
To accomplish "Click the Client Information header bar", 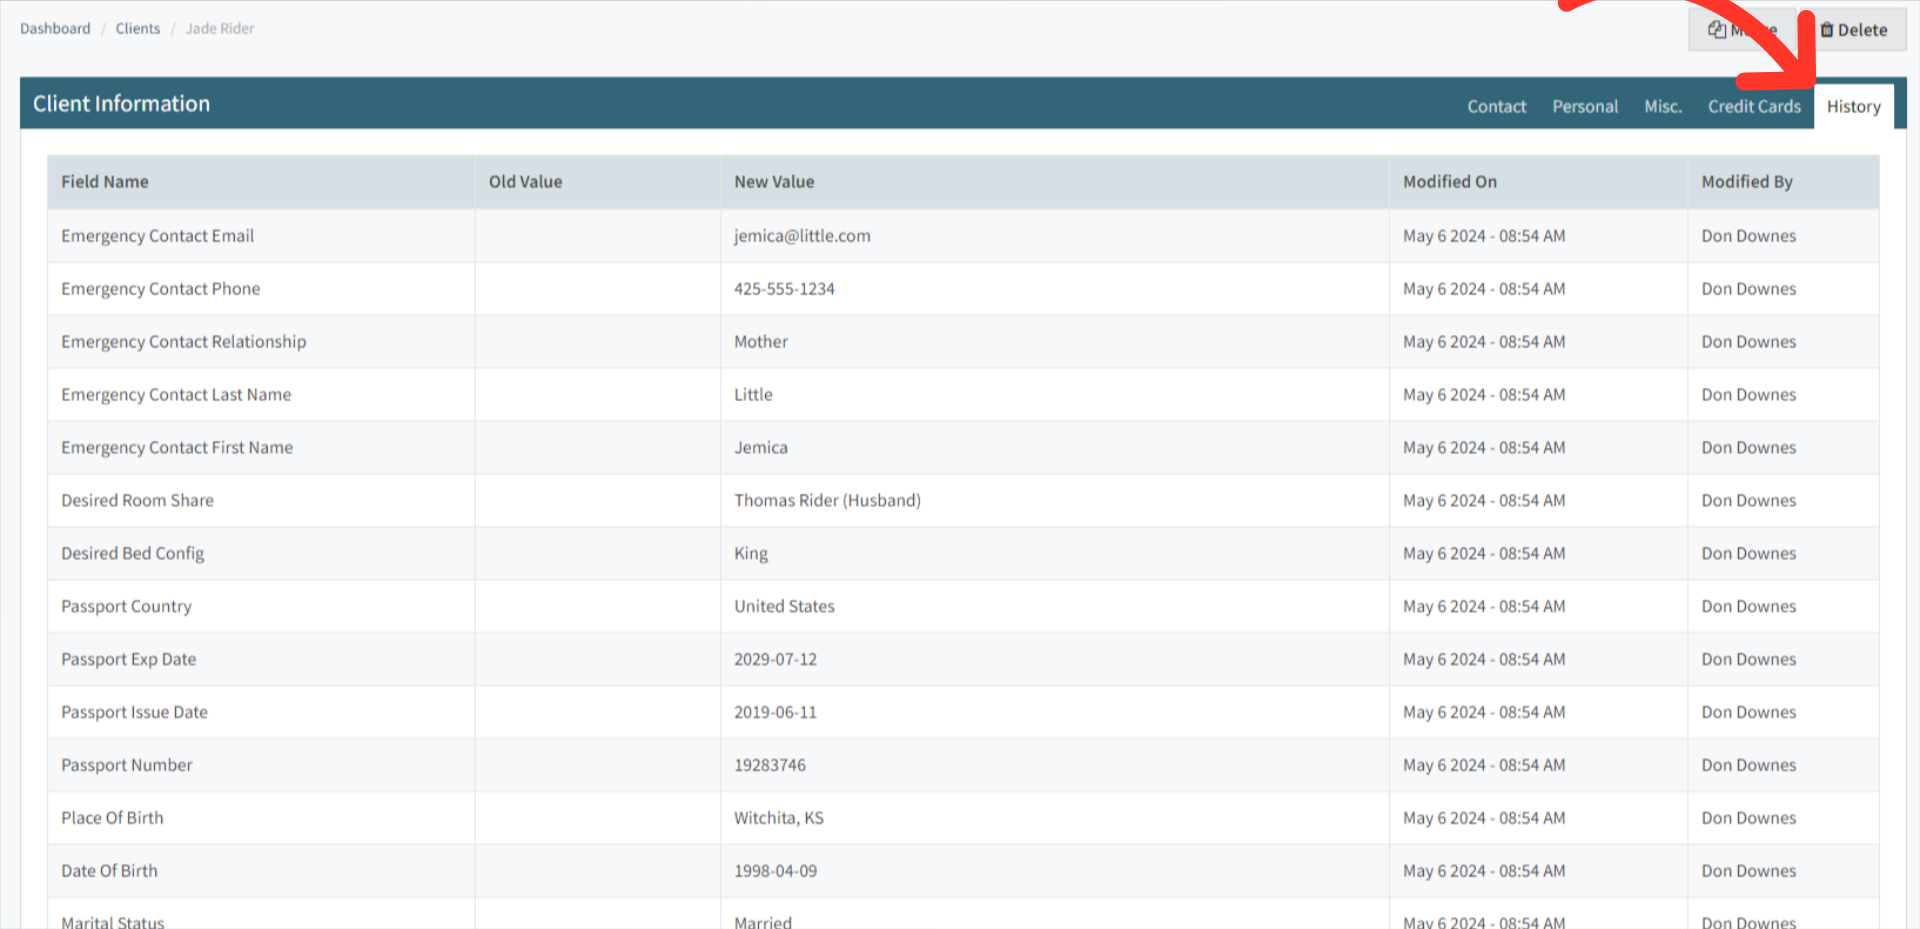I will 122,103.
